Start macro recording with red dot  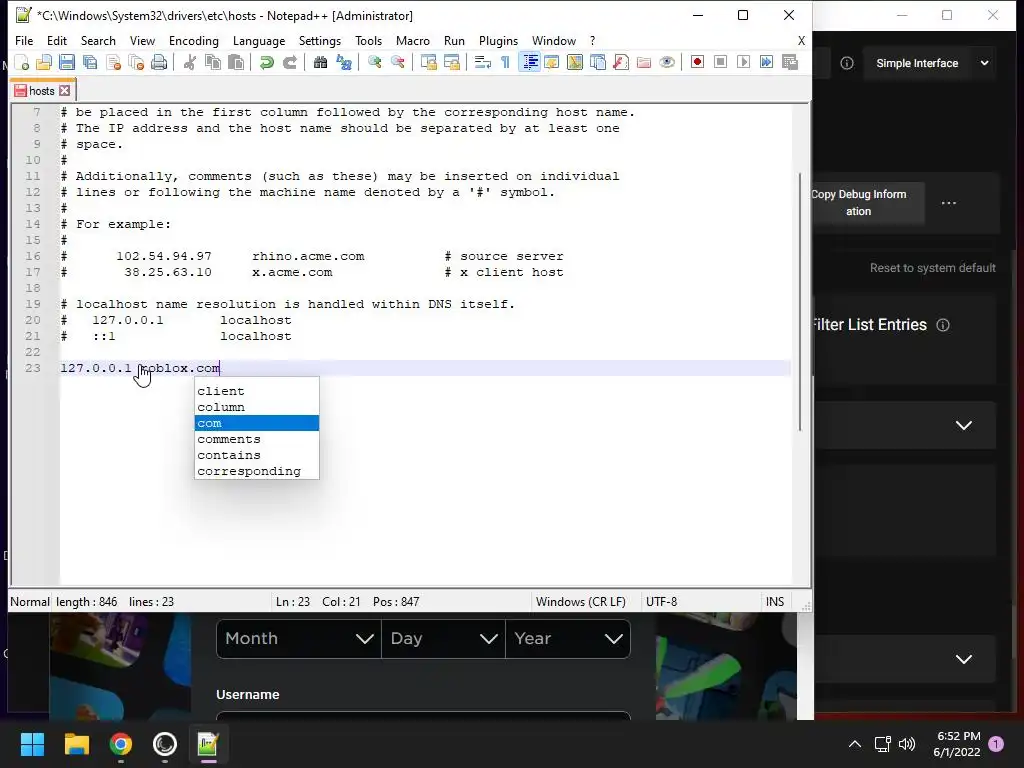[x=697, y=62]
